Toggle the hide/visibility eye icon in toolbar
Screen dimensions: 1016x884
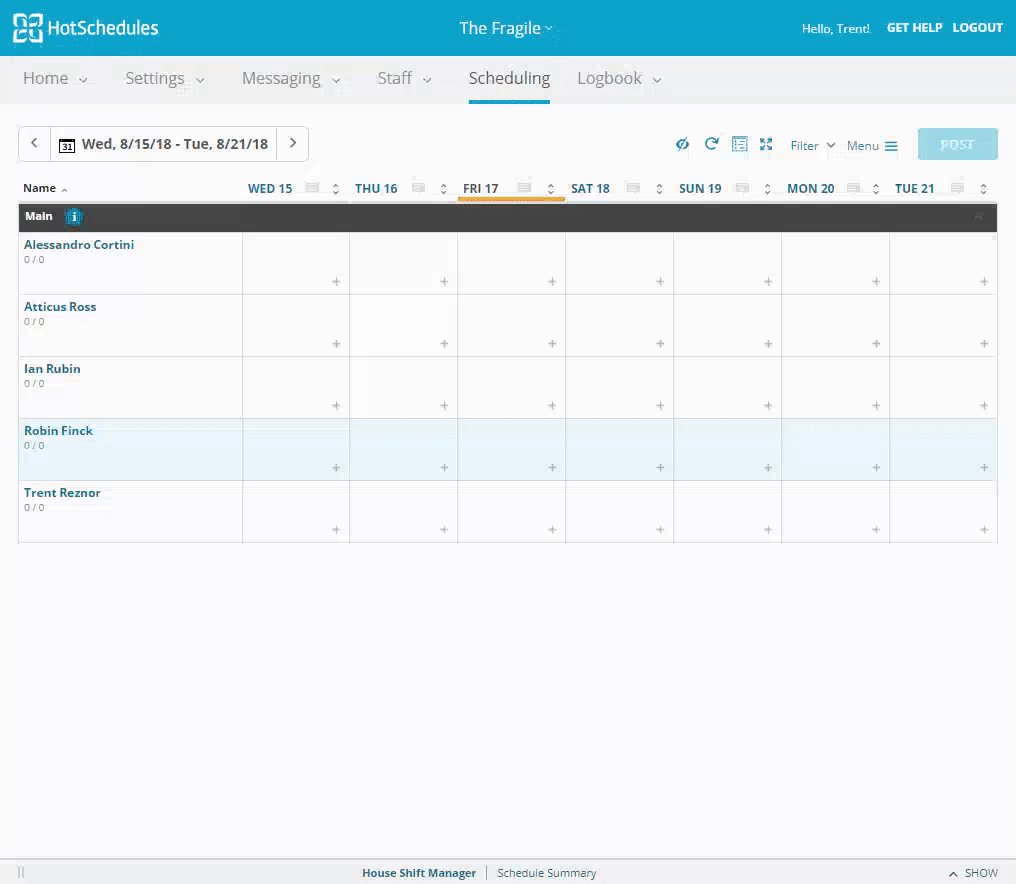682,144
